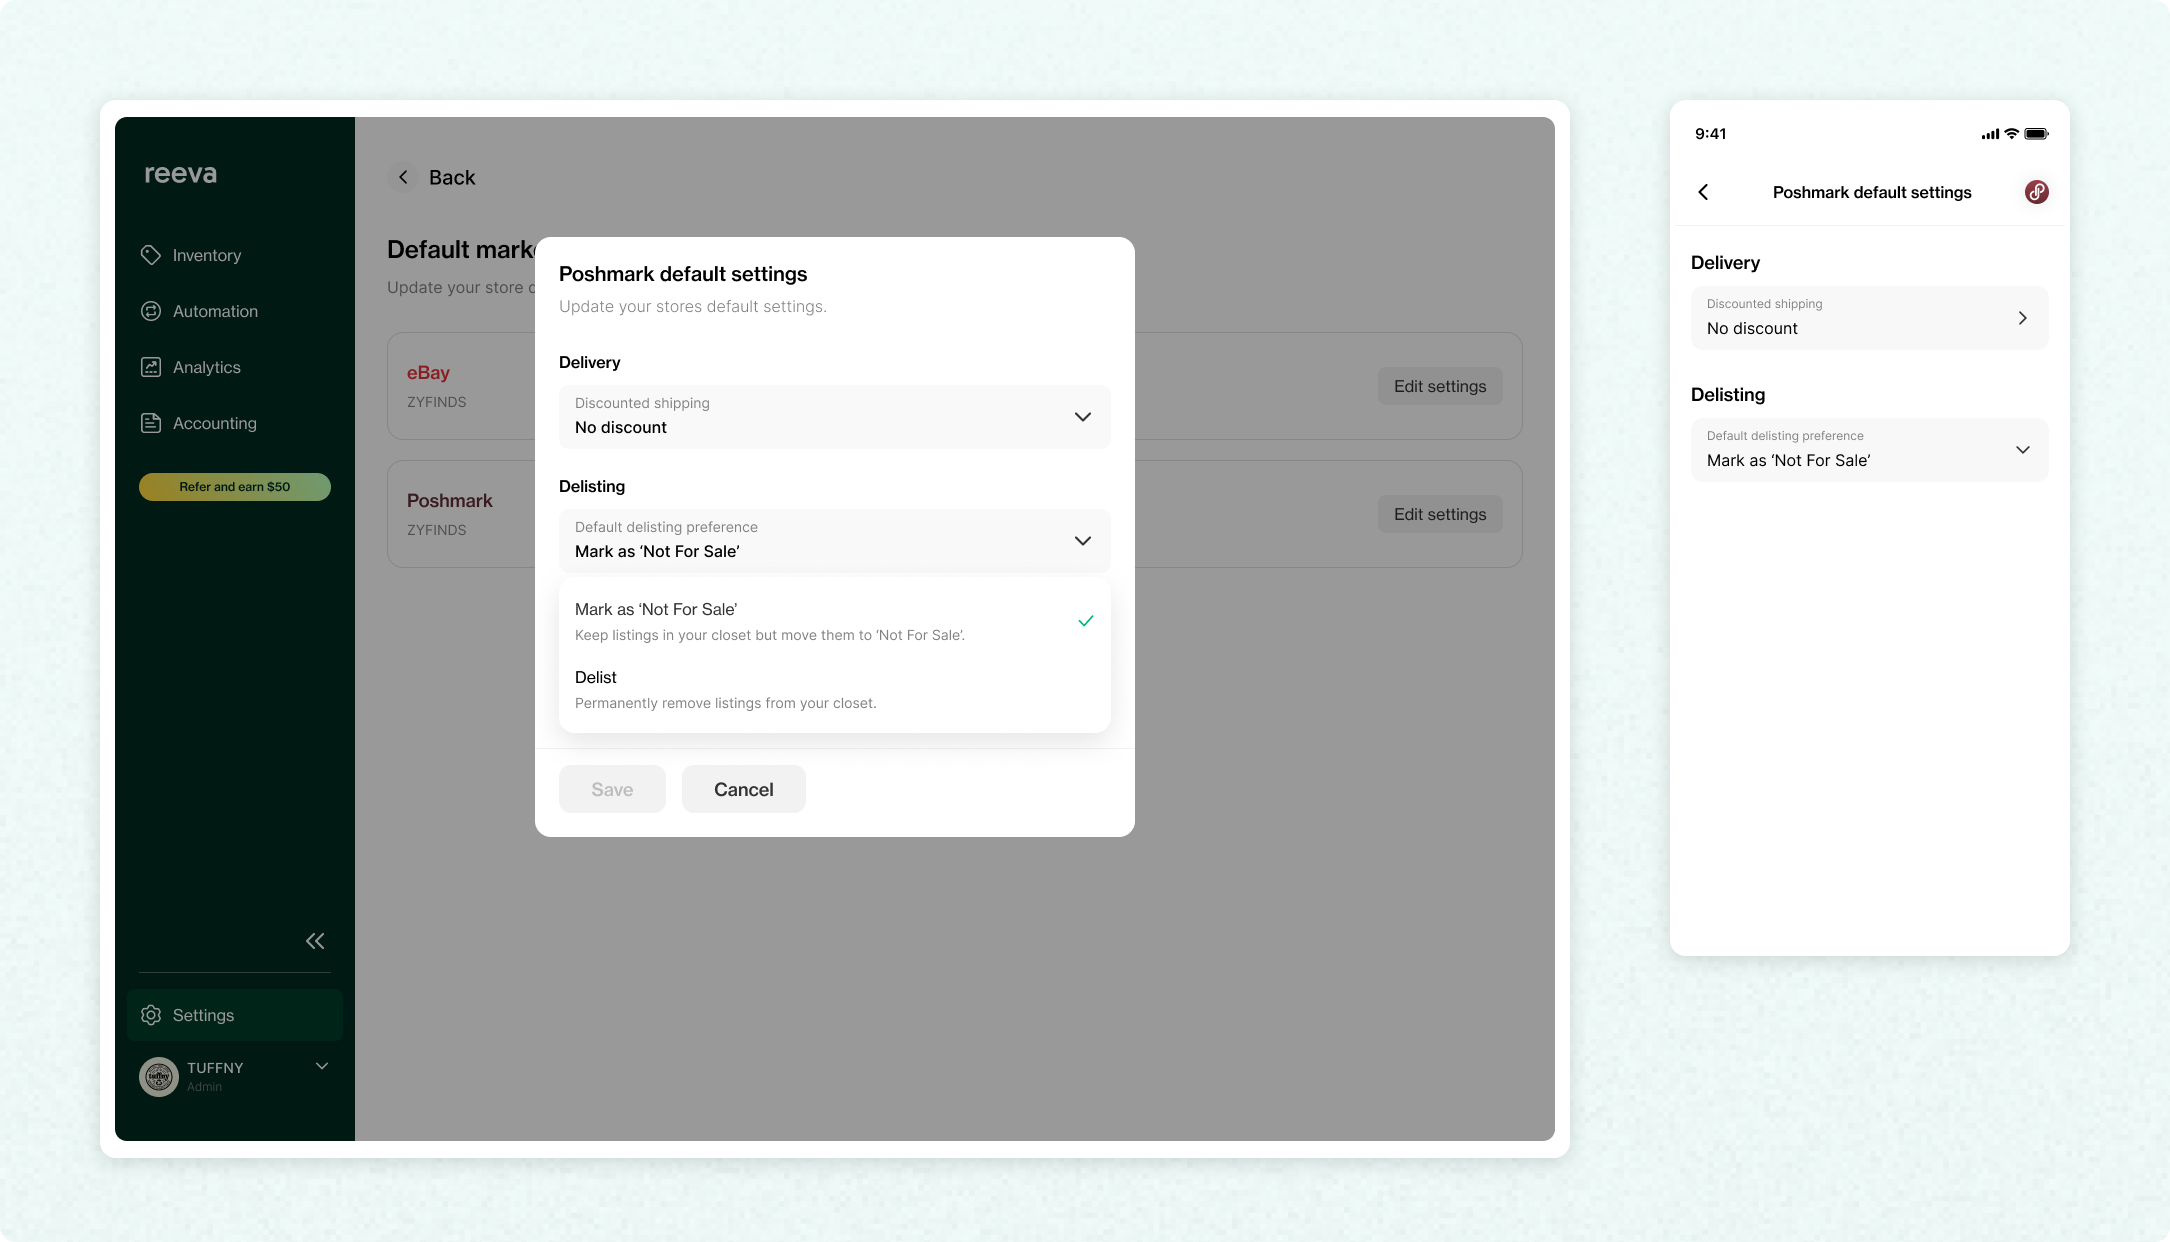Tap mobile back arrow icon
This screenshot has width=2170, height=1242.
(x=1704, y=192)
